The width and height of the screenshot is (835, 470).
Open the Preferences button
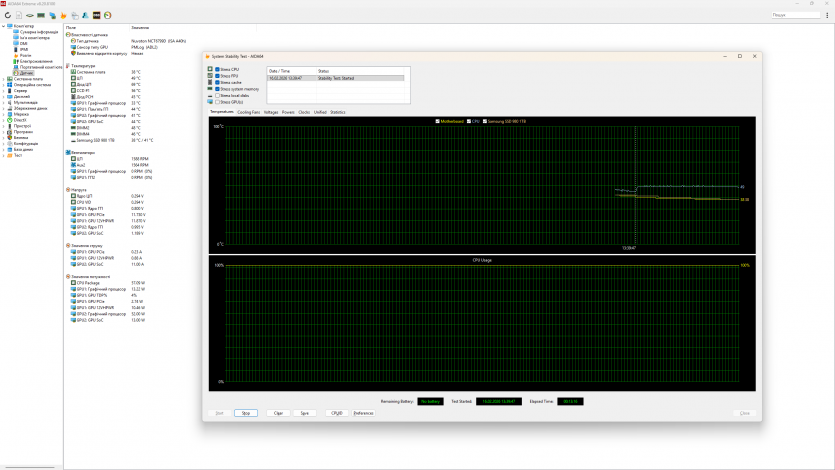click(363, 412)
